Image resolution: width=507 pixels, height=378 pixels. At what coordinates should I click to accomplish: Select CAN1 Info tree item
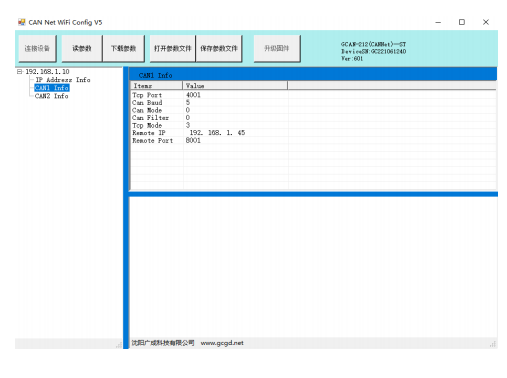52,88
